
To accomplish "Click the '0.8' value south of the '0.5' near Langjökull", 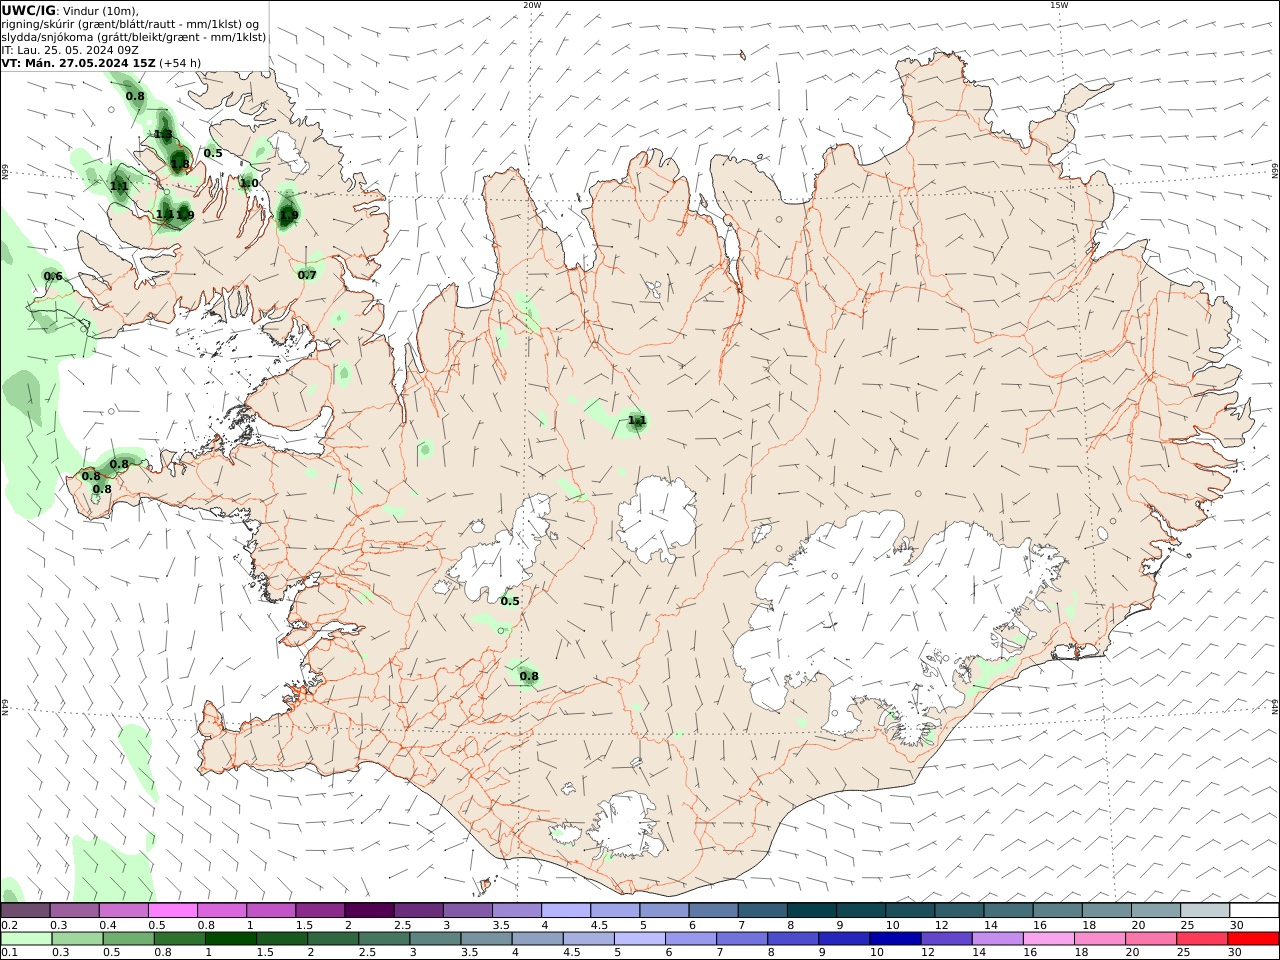I will pyautogui.click(x=529, y=676).
